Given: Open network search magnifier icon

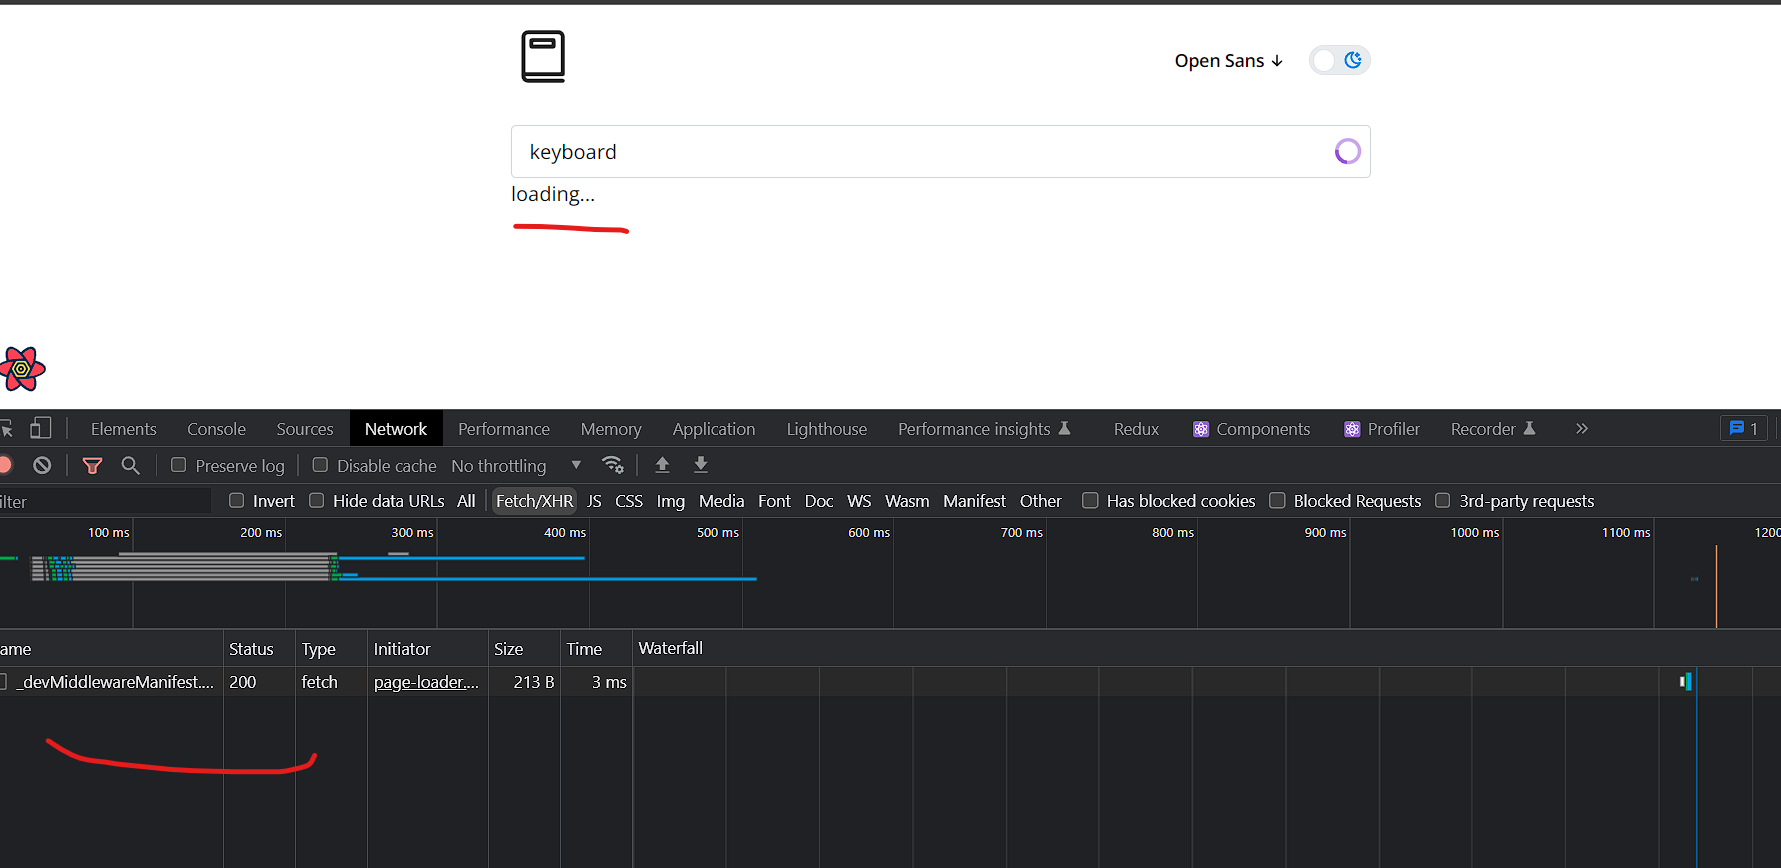Looking at the screenshot, I should (x=130, y=465).
